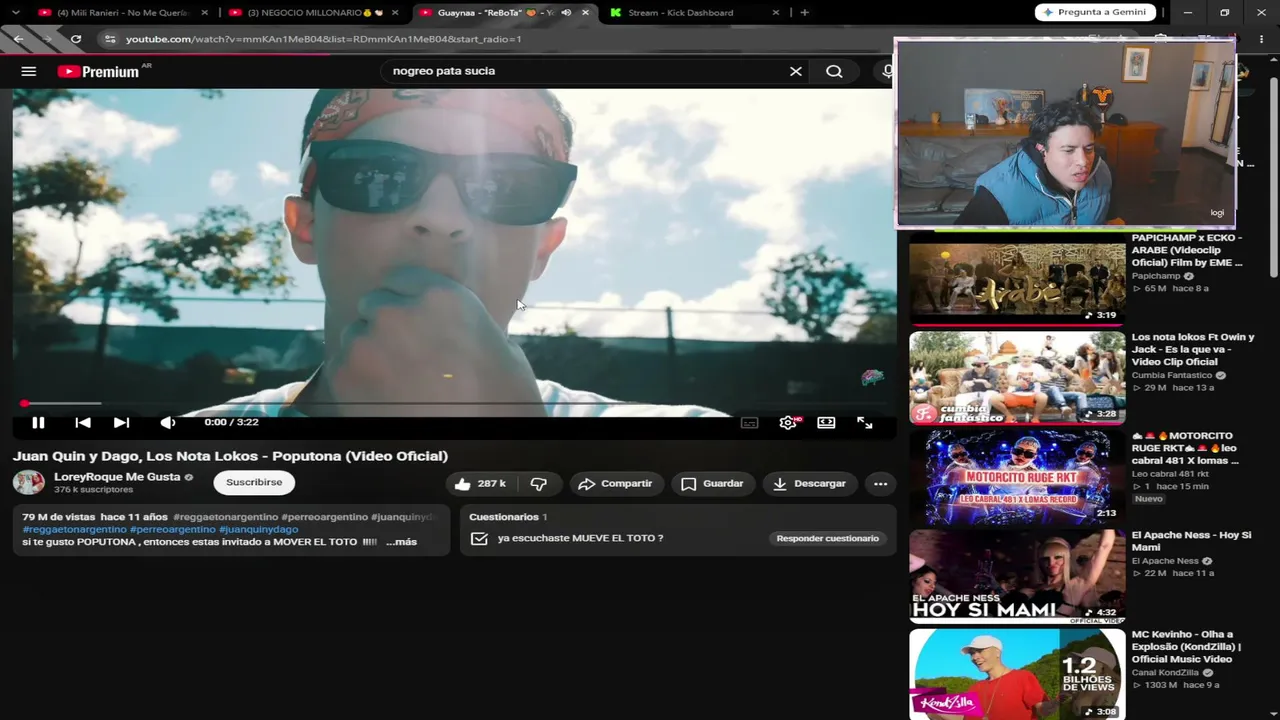This screenshot has height=720, width=1280.
Task: Clear the search query with the X
Action: (796, 71)
